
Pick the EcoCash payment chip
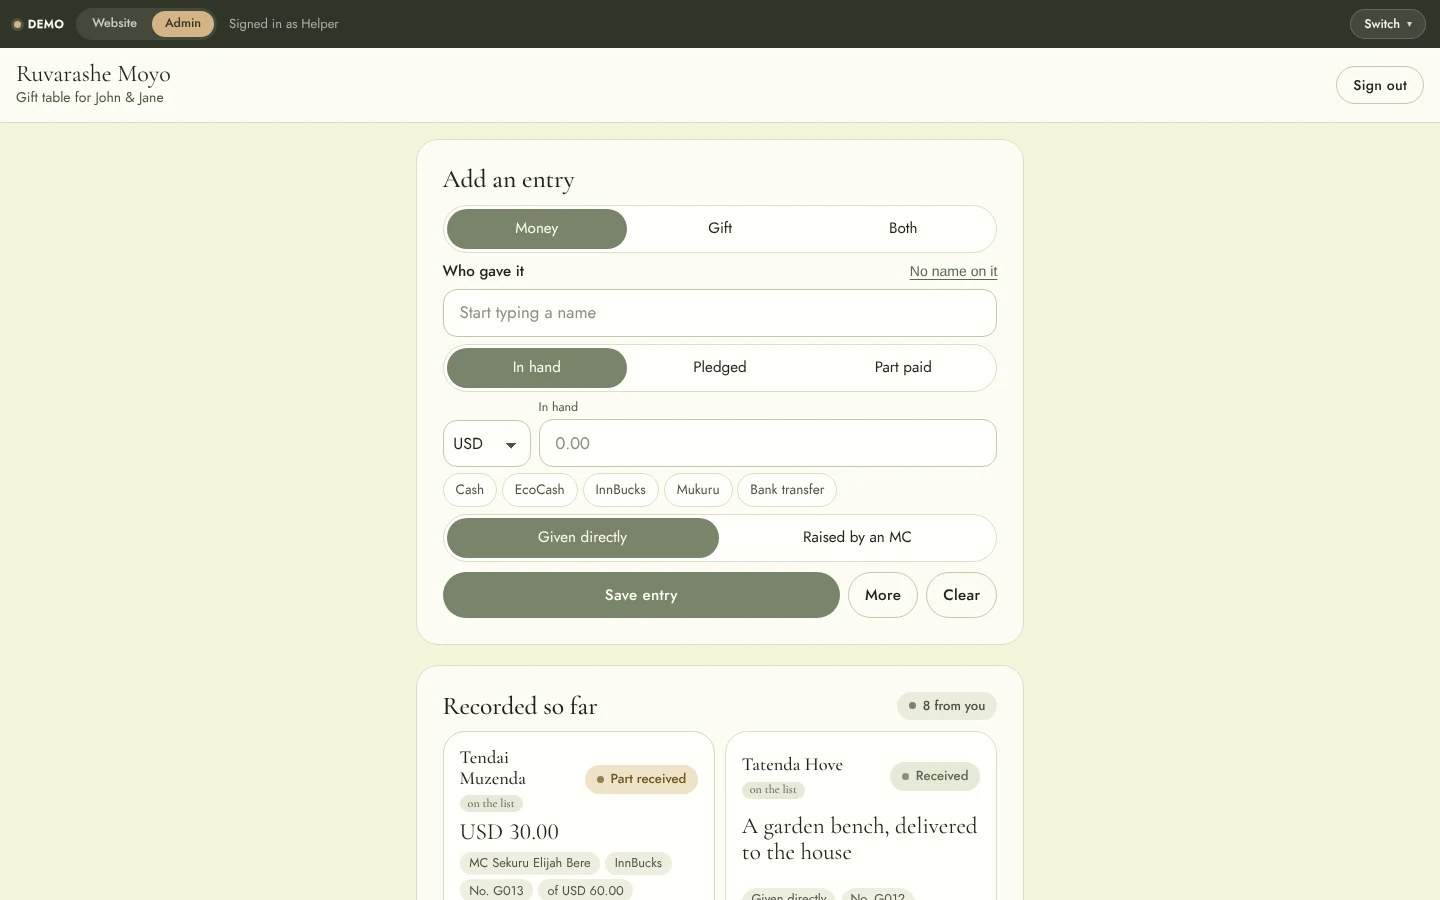(x=540, y=490)
